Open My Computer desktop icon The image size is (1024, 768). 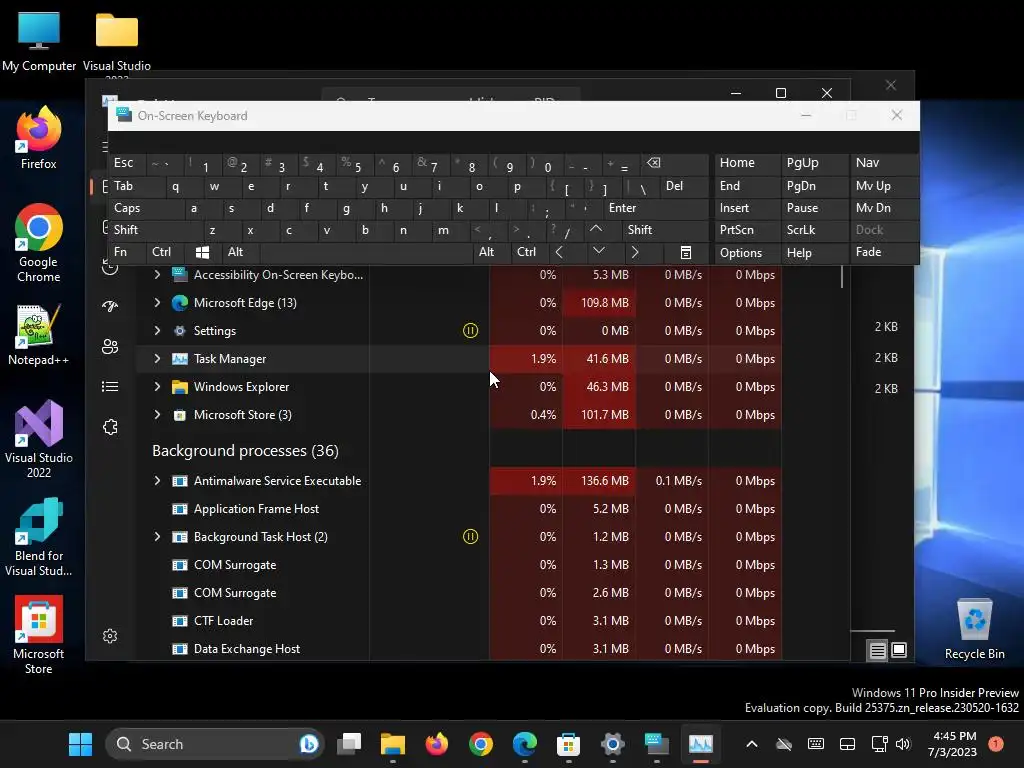[x=39, y=40]
